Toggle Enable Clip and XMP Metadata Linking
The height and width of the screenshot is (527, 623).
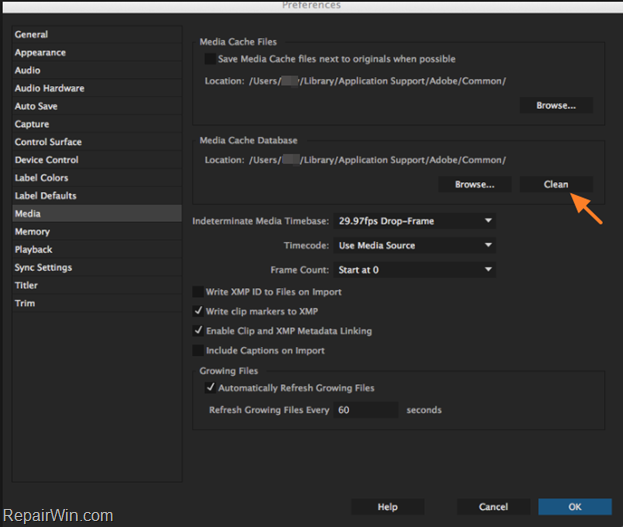[x=198, y=331]
